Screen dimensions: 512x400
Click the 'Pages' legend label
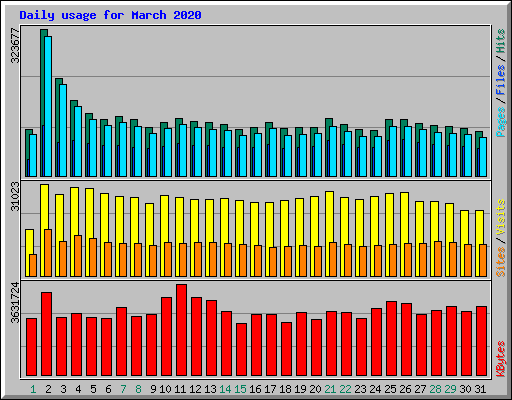[x=501, y=122]
